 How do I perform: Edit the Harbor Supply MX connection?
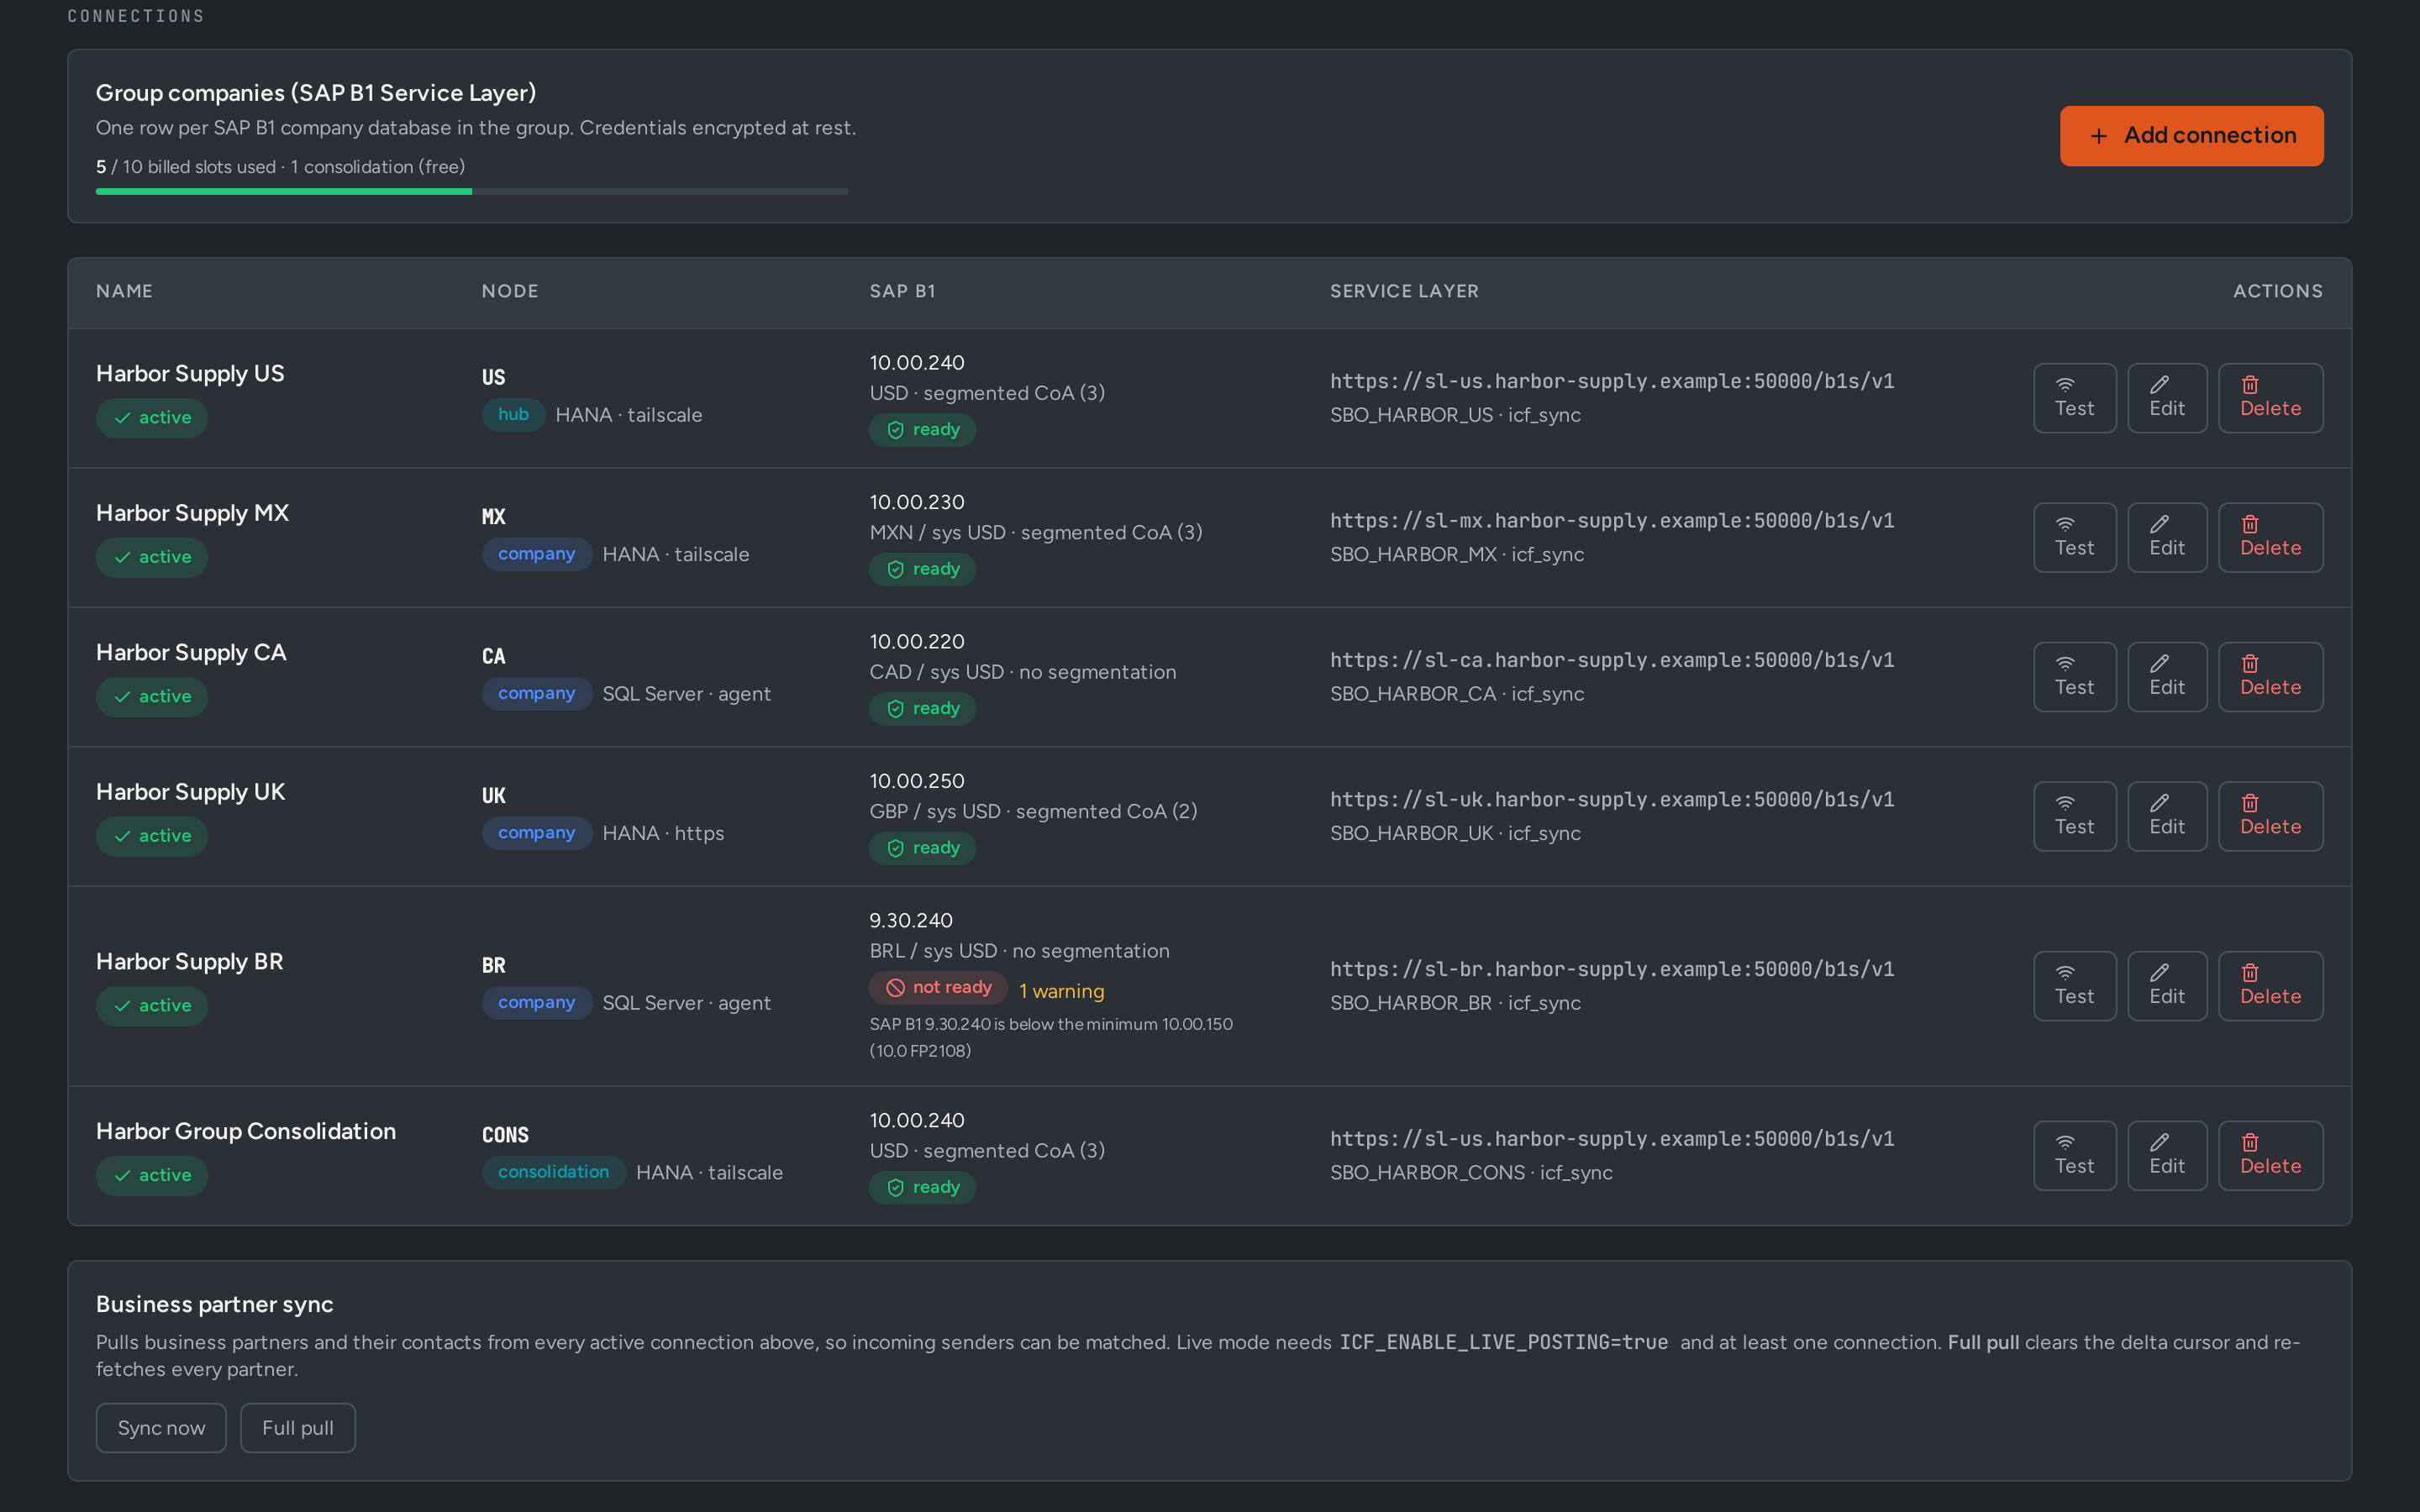2167,537
